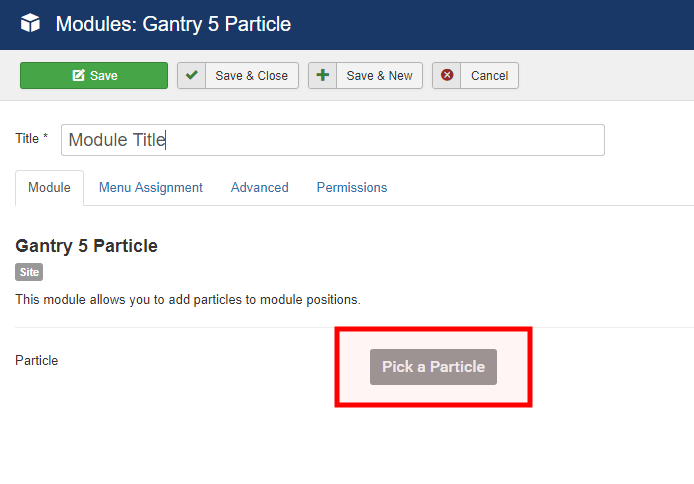Switch to the Menu Assignment tab
The height and width of the screenshot is (484, 694).
point(151,188)
